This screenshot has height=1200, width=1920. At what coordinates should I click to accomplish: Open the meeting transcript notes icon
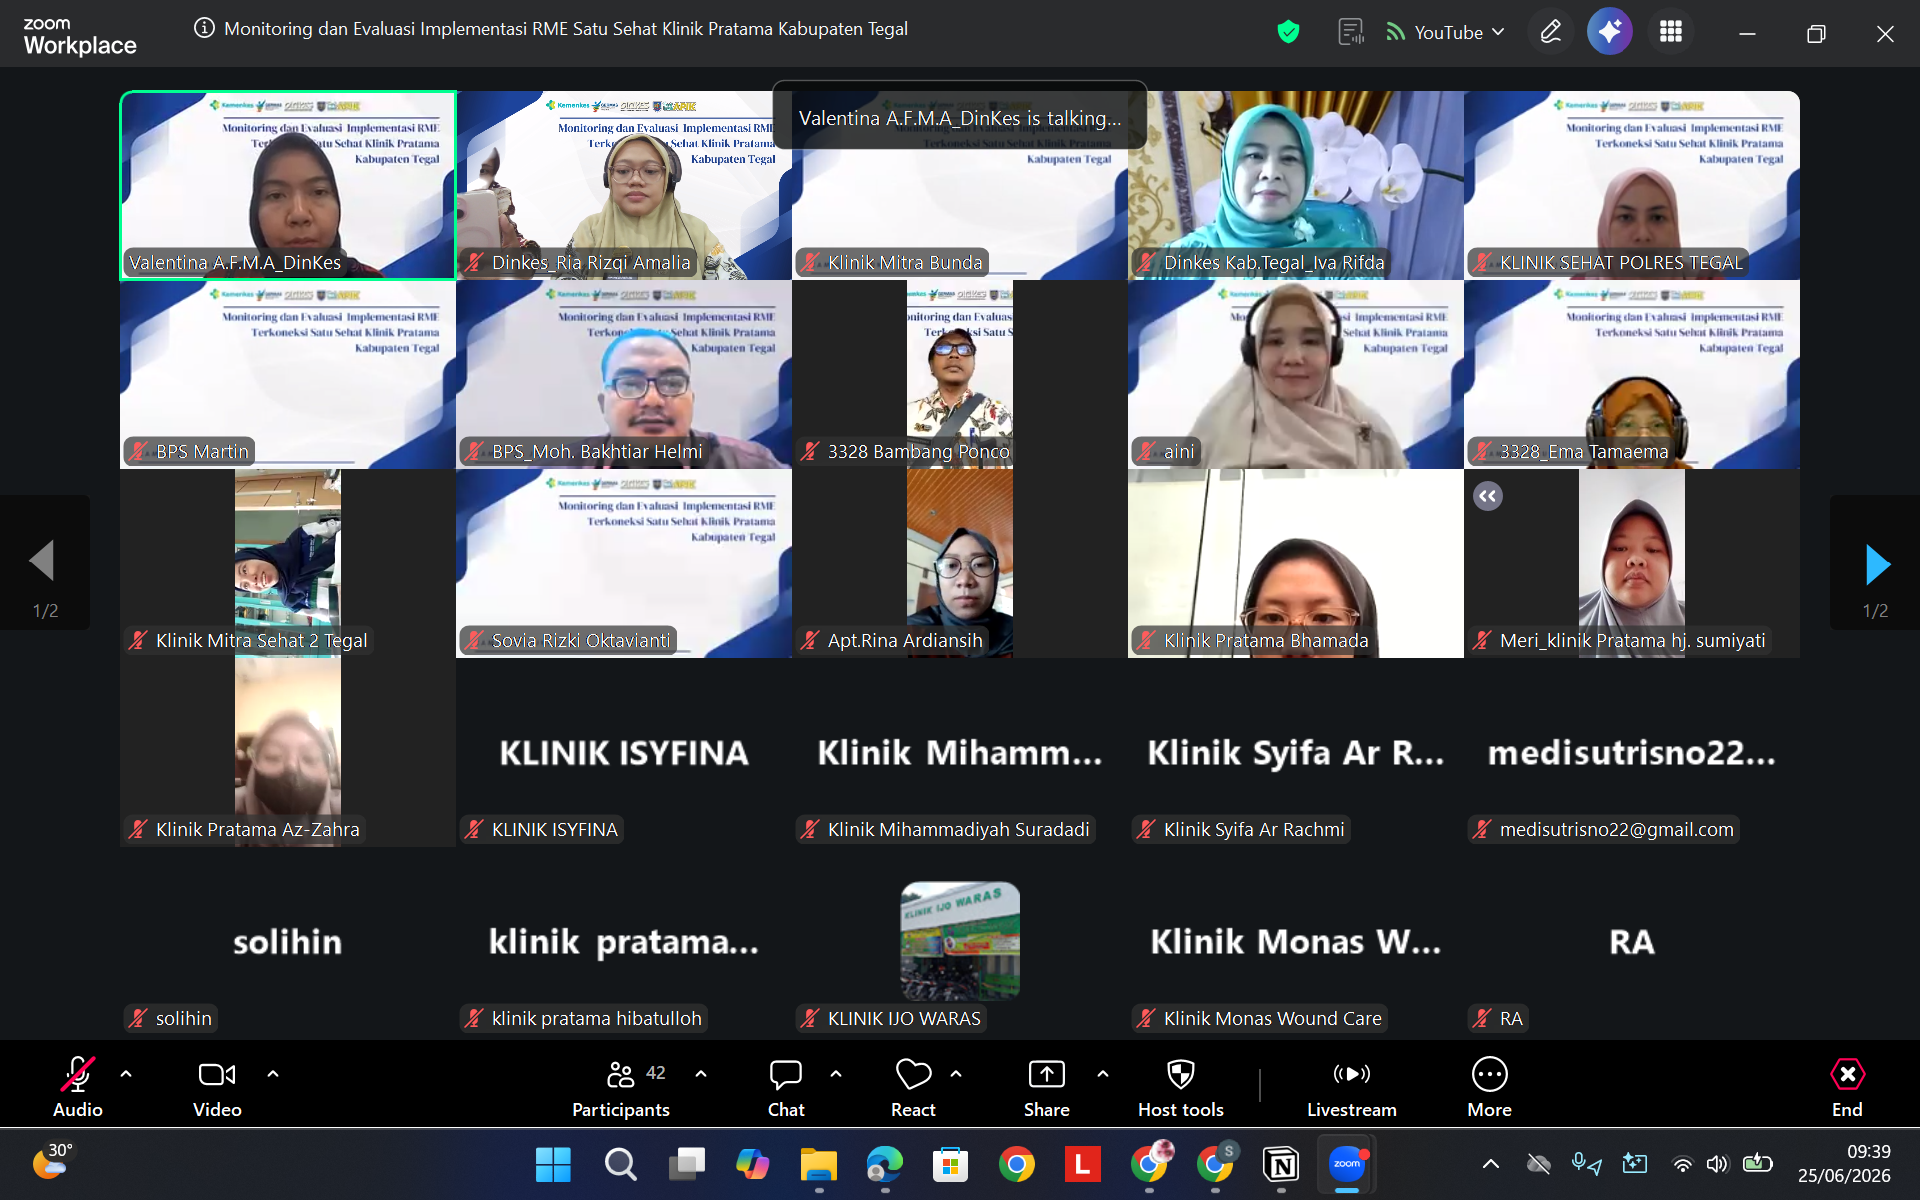tap(1351, 32)
